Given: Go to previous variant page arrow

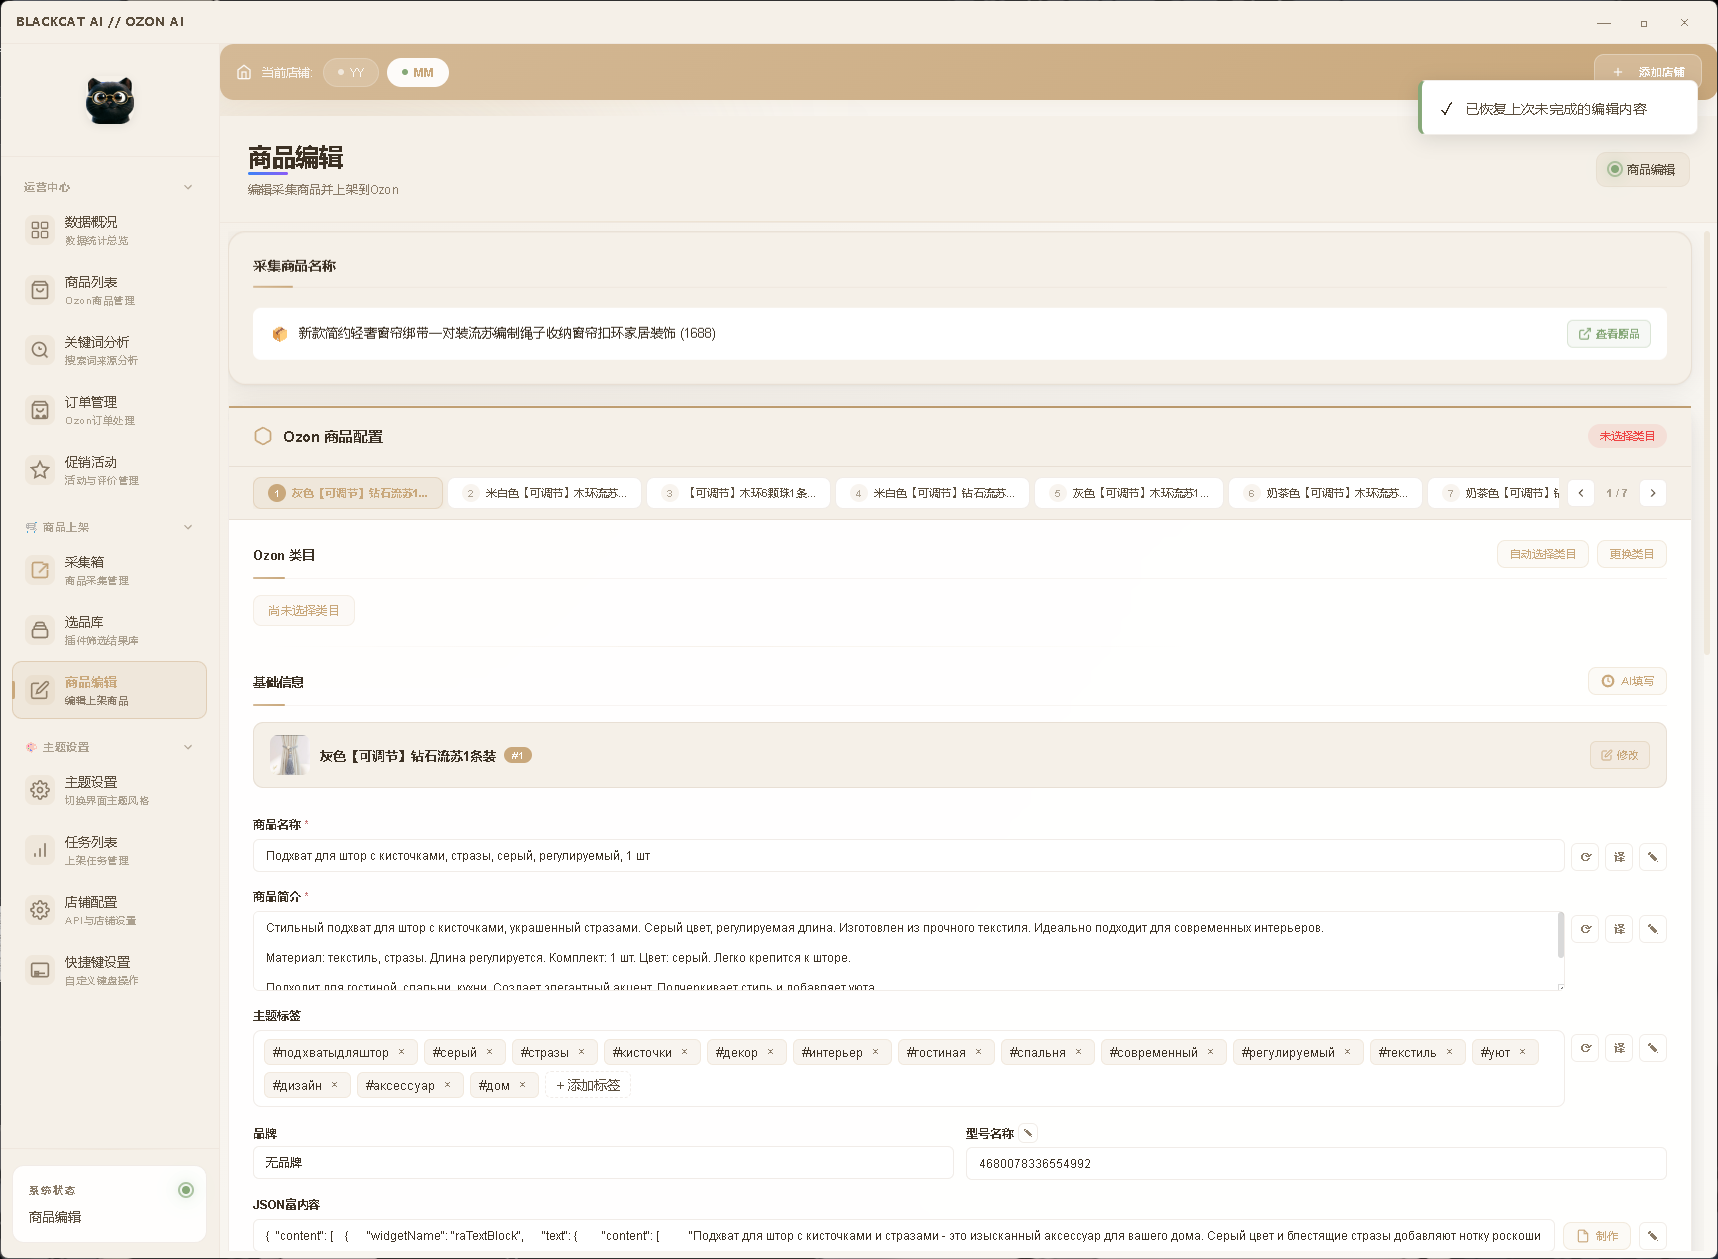Looking at the screenshot, I should point(1581,493).
